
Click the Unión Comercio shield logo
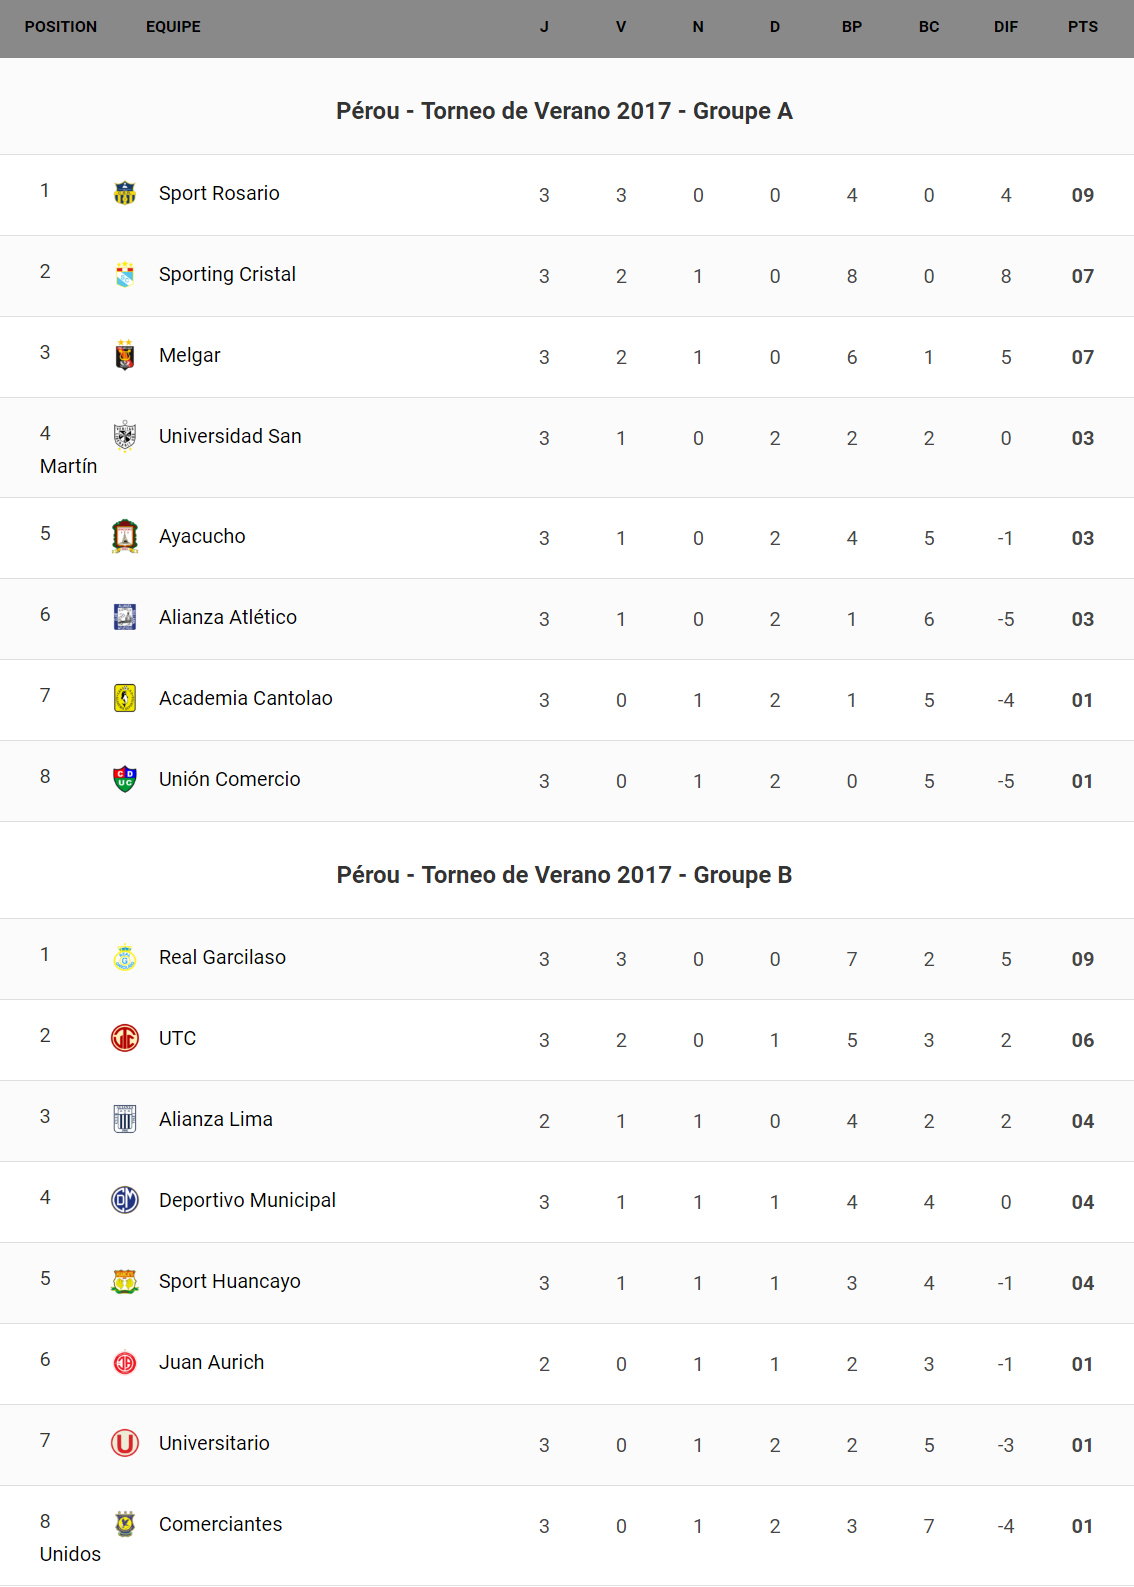125,779
